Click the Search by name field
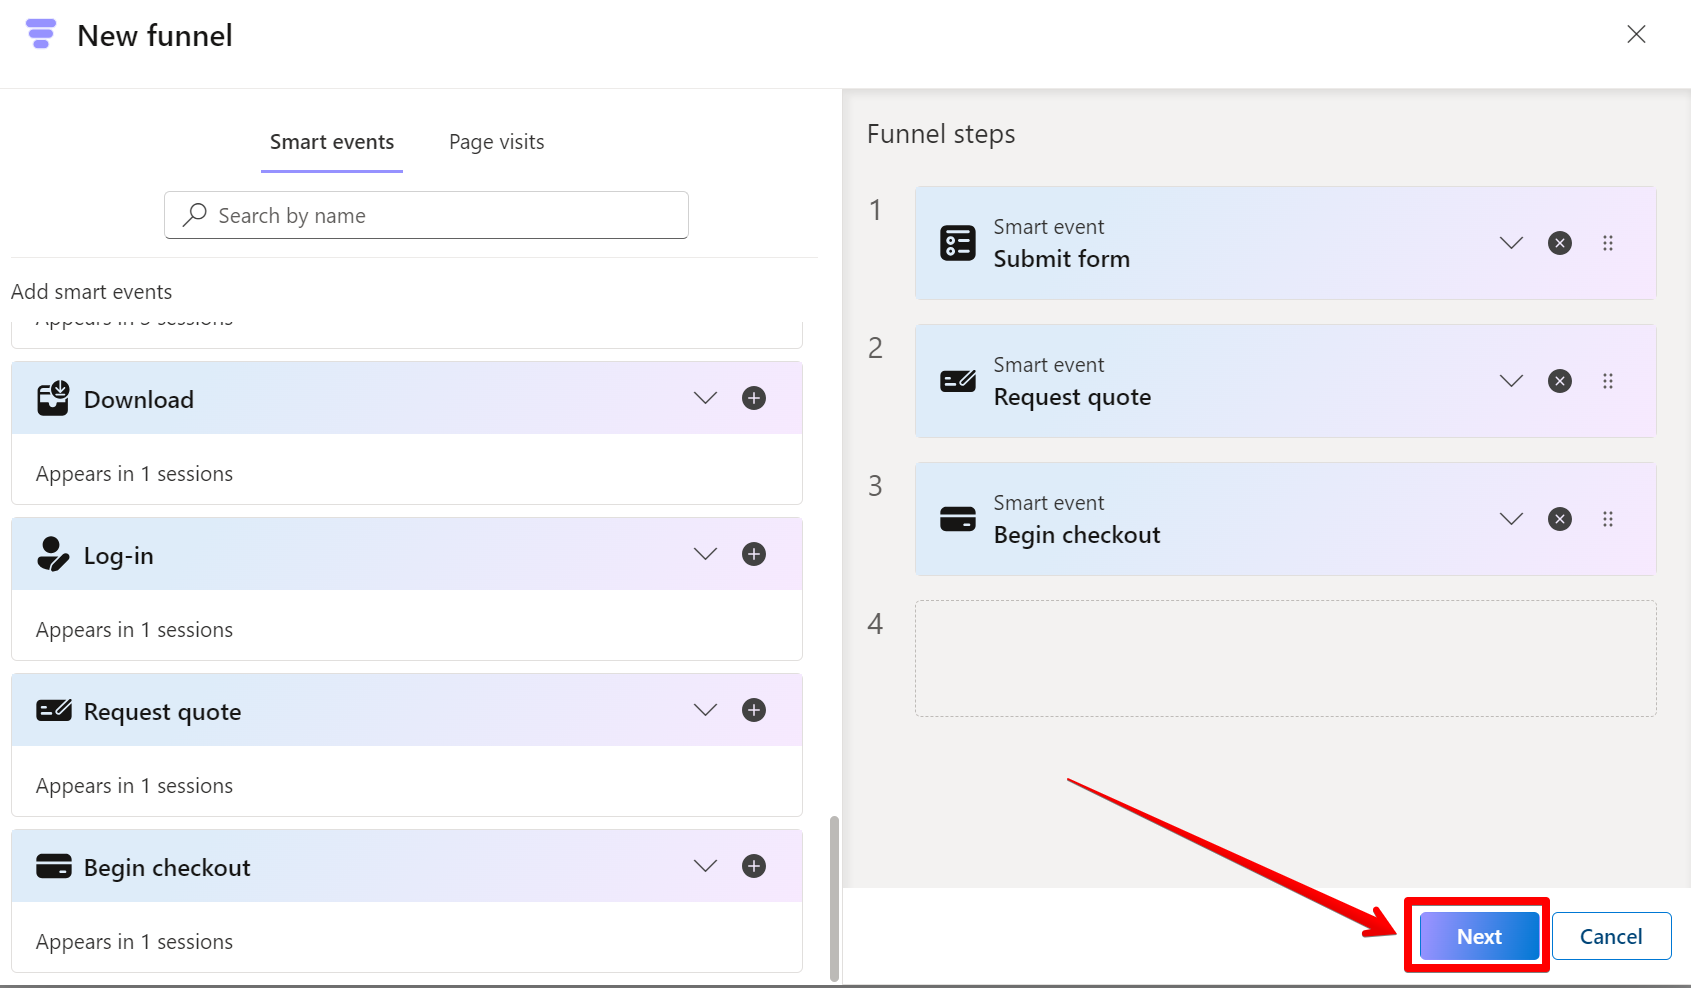Screen dimensions: 1691x988 (426, 215)
